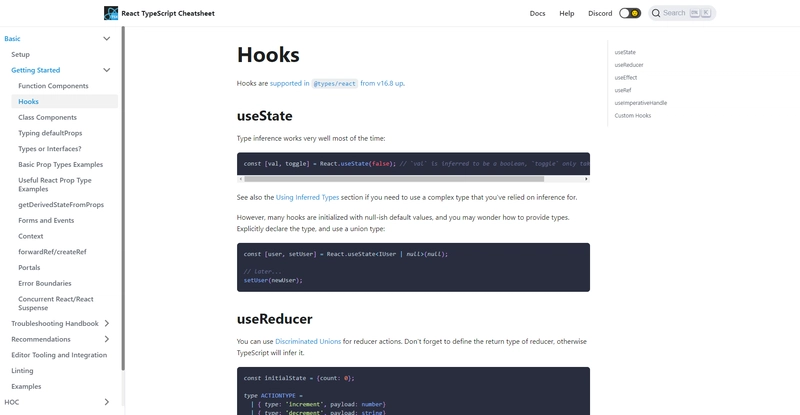This screenshot has height=415, width=800.
Task: Collapse the Getting Started section chevron
Action: click(x=107, y=70)
